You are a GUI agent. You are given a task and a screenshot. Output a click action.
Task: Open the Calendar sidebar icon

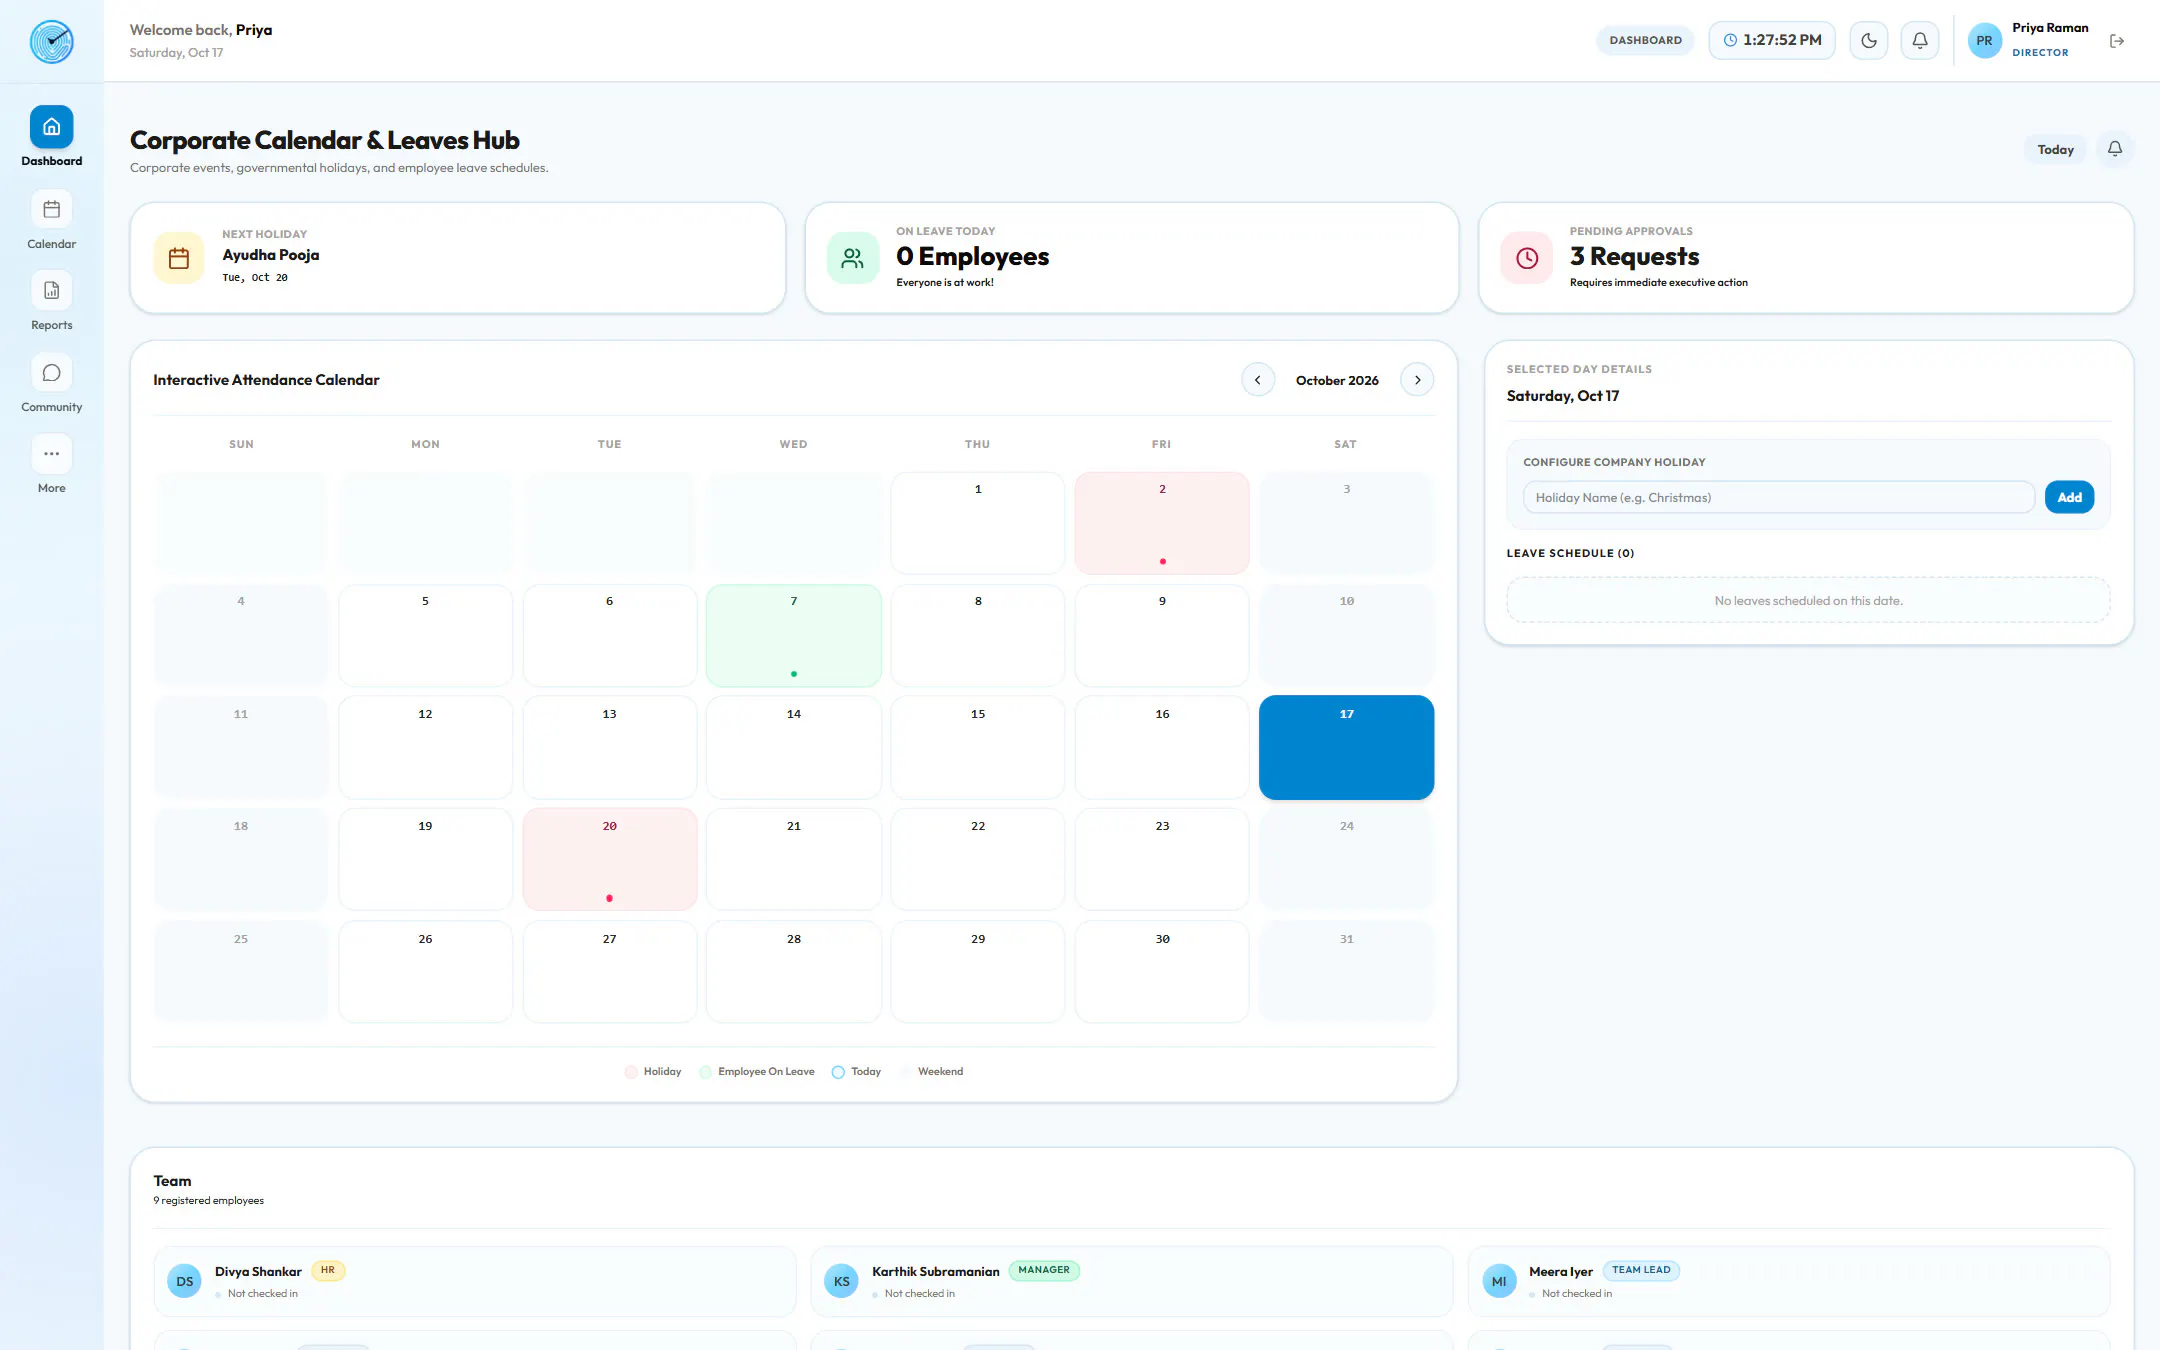pyautogui.click(x=51, y=209)
